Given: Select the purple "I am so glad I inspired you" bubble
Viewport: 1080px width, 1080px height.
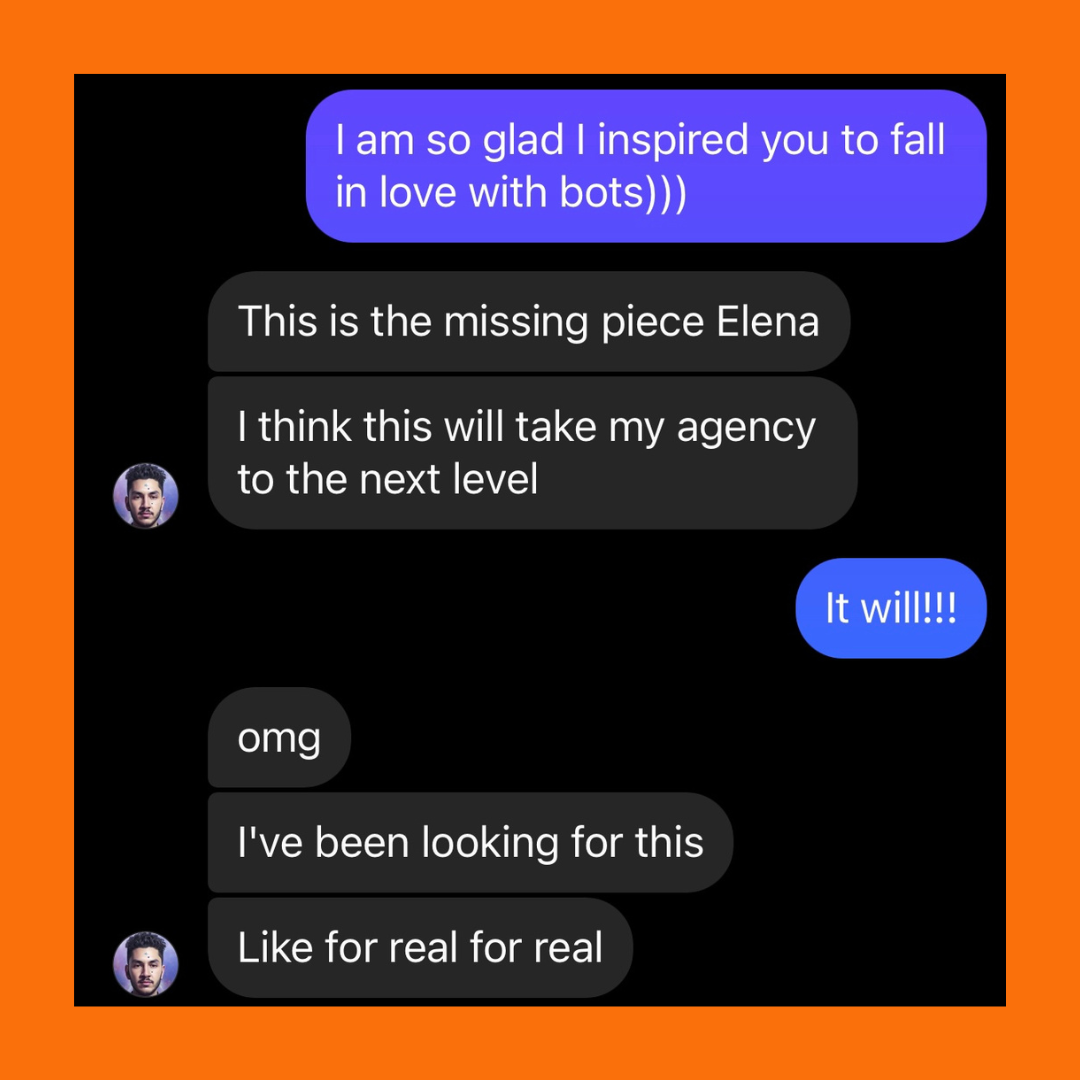Looking at the screenshot, I should click(x=646, y=166).
